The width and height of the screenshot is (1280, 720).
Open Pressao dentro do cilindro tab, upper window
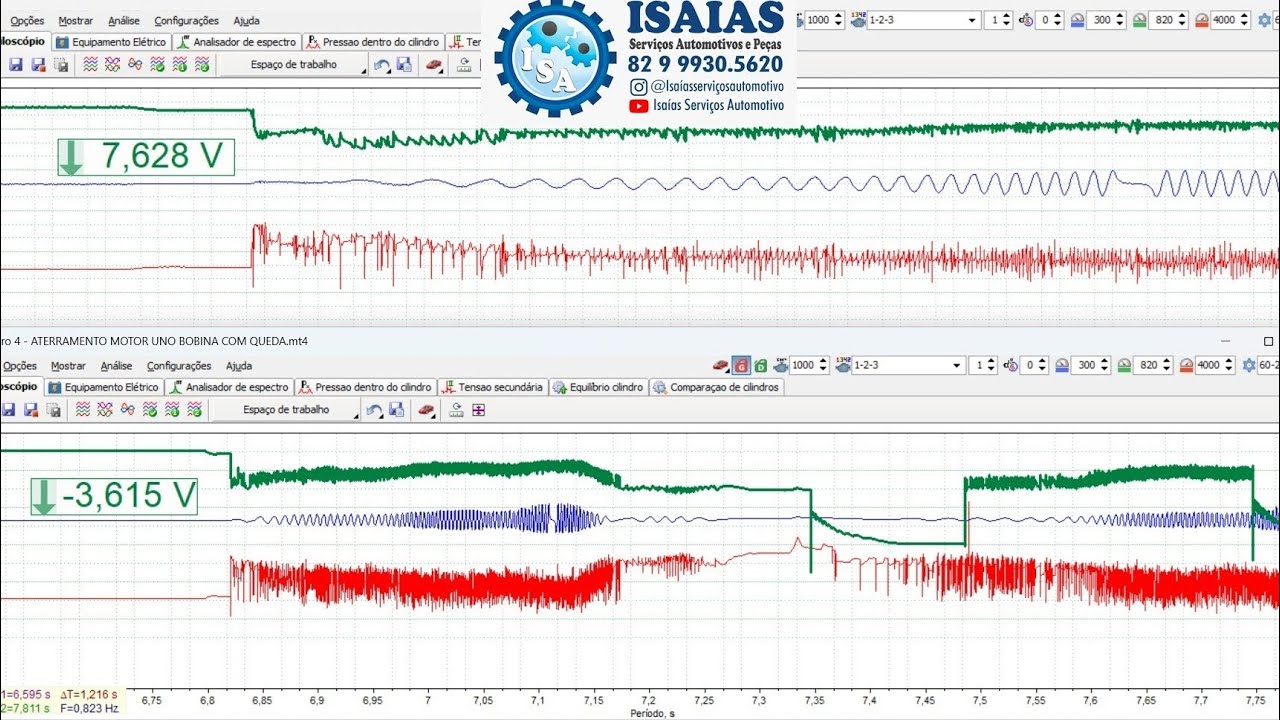(373, 42)
